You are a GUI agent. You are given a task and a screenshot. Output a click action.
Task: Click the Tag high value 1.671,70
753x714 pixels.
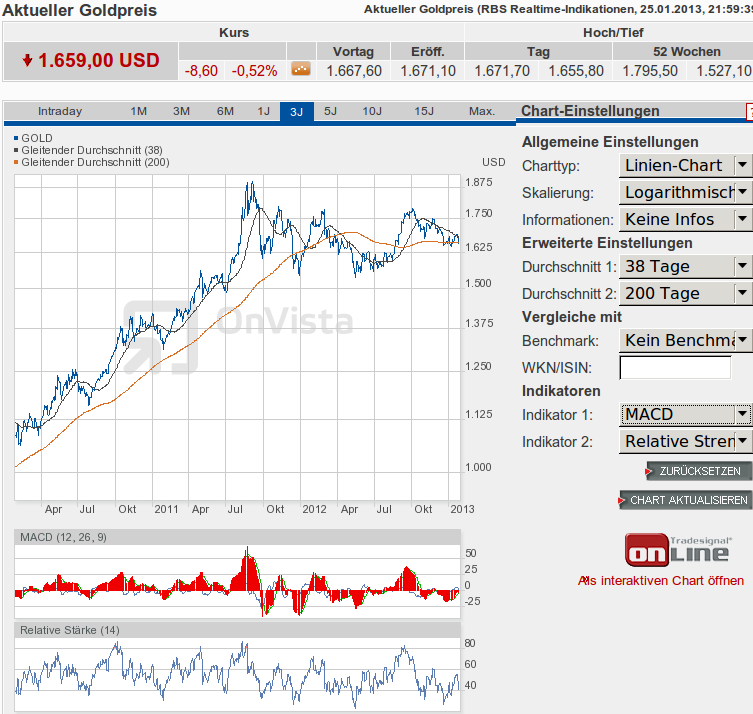pyautogui.click(x=502, y=71)
